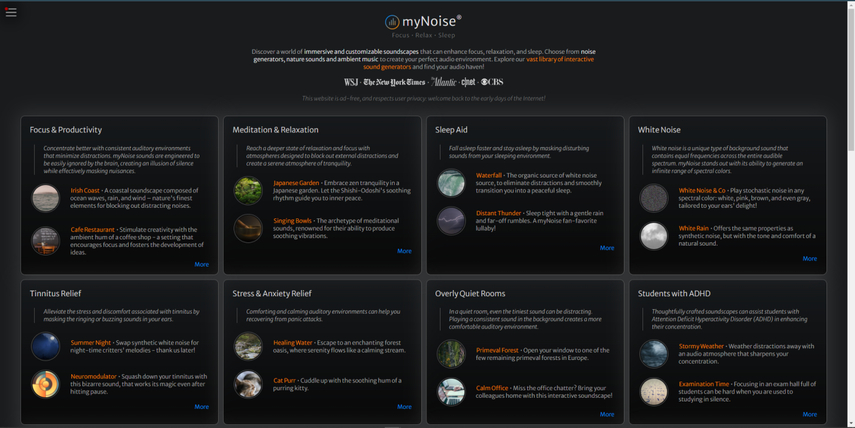Click More in the White Noise card
855x428 pixels.
click(x=810, y=259)
